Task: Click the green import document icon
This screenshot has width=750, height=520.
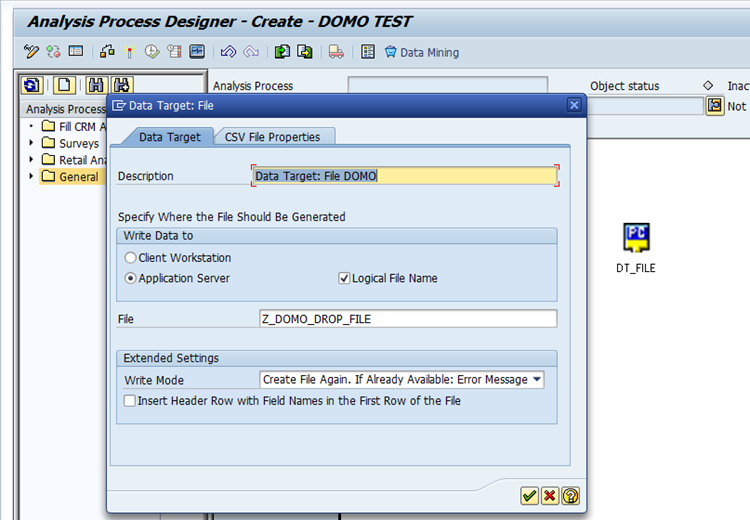Action: click(282, 51)
